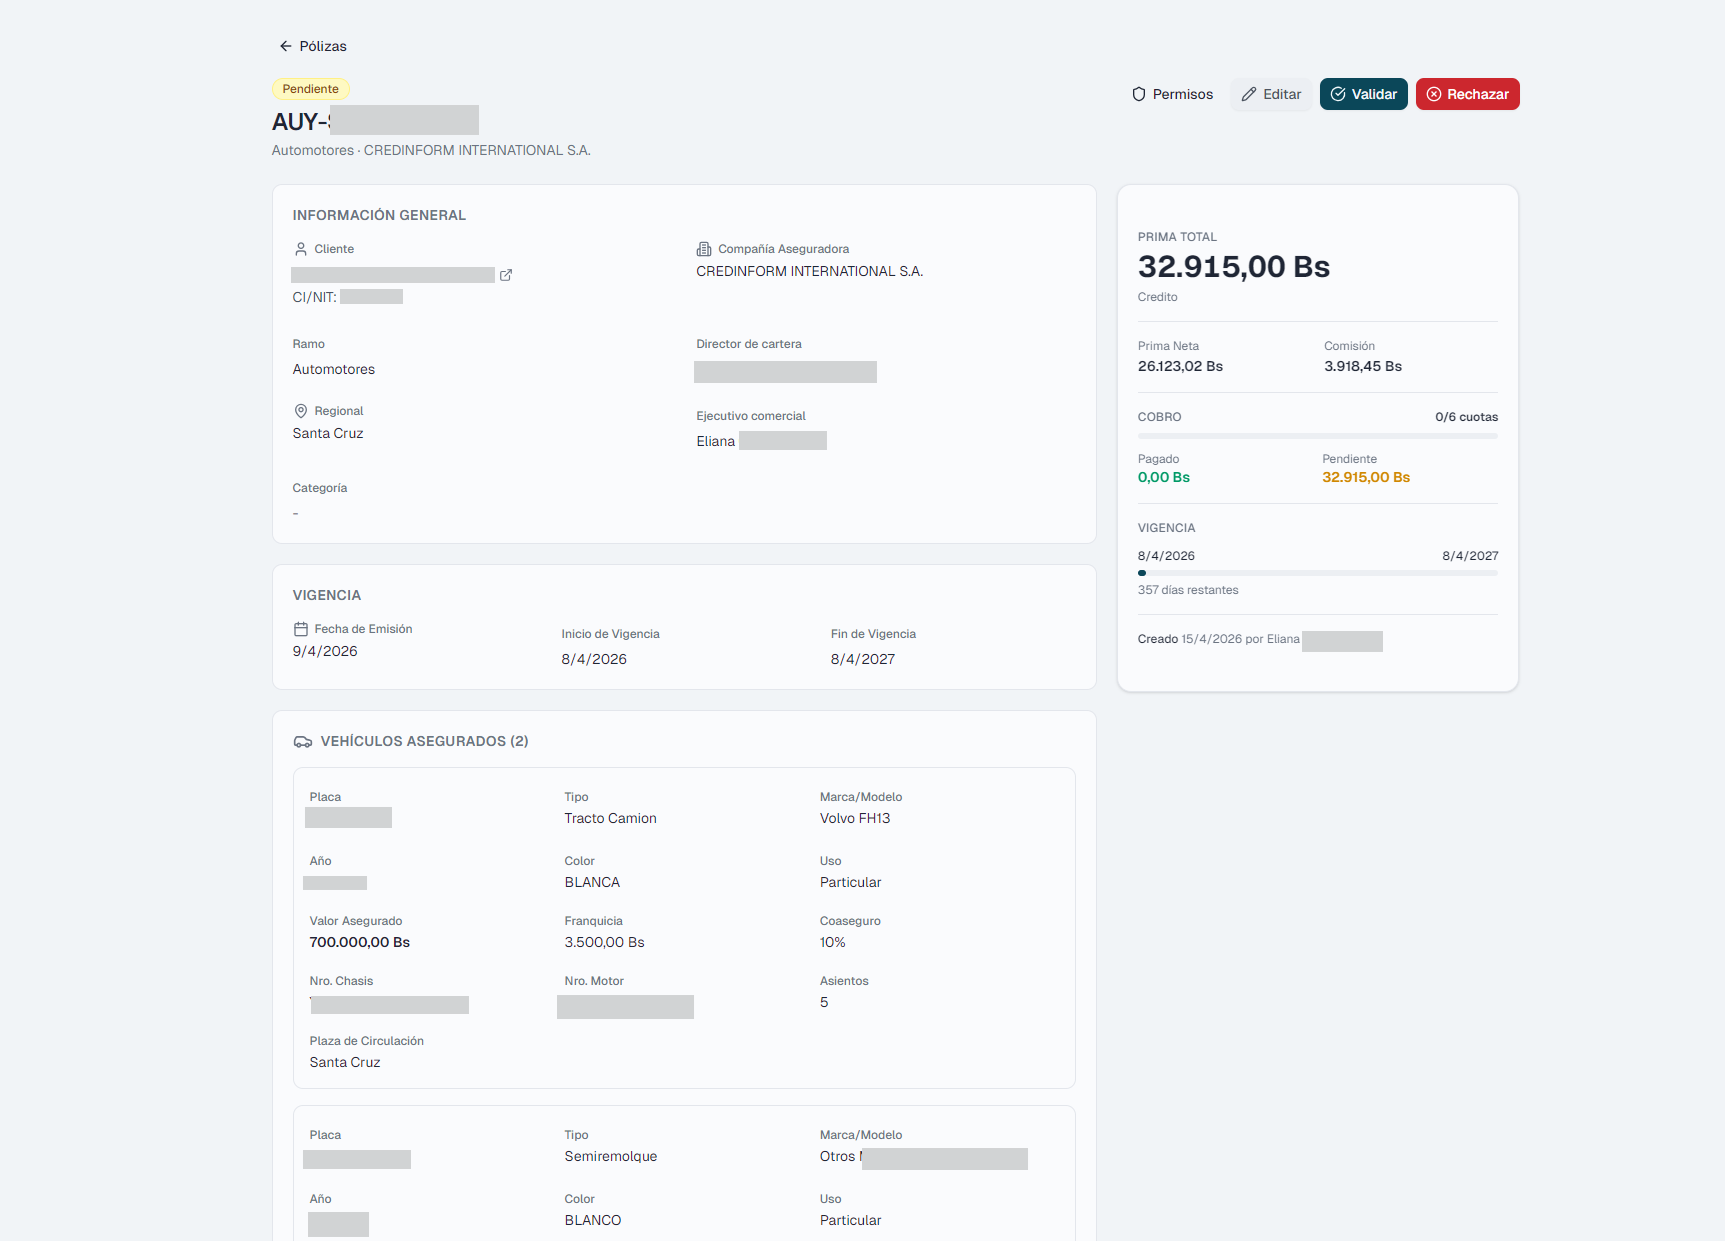Validate the policy with the Validar button
This screenshot has height=1241, width=1725.
1363,94
